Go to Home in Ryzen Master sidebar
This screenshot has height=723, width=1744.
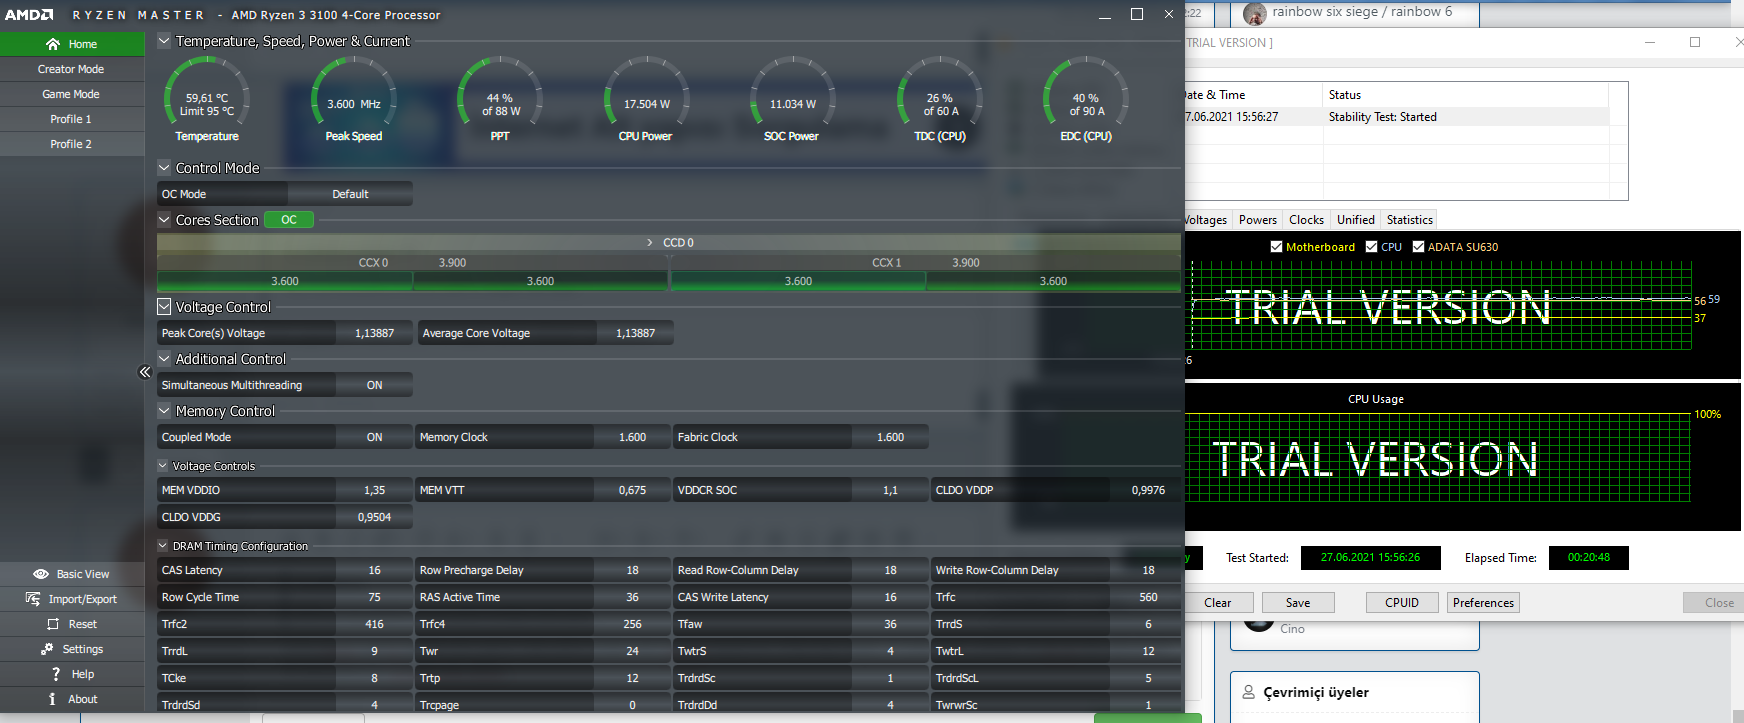(x=72, y=44)
